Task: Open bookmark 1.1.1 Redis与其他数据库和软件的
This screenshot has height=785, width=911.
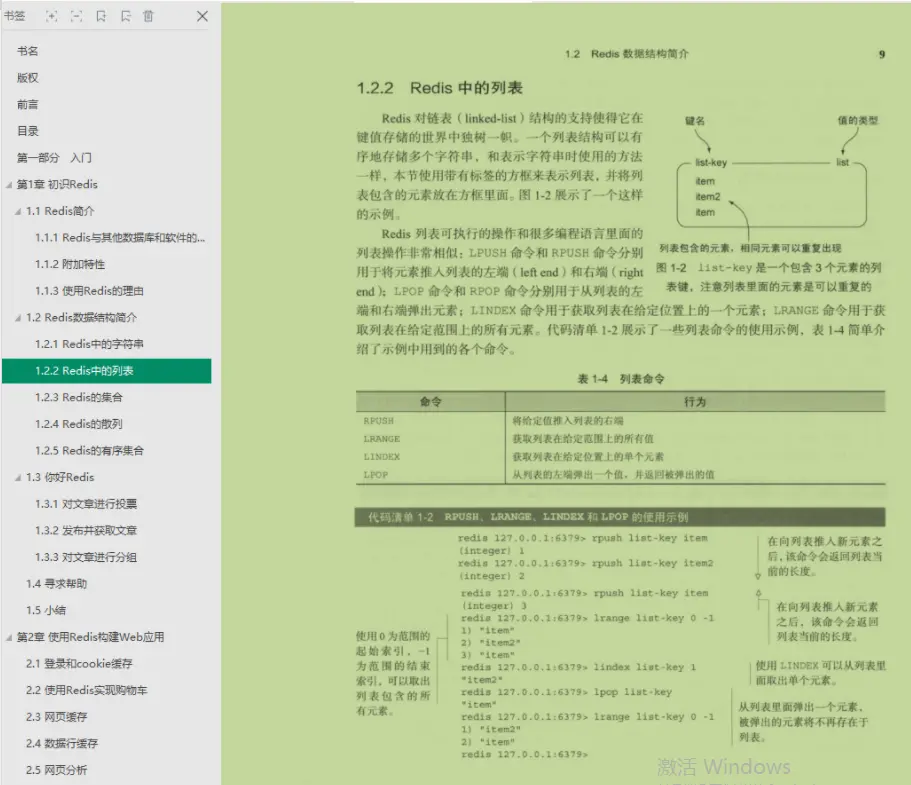Action: (x=120, y=238)
